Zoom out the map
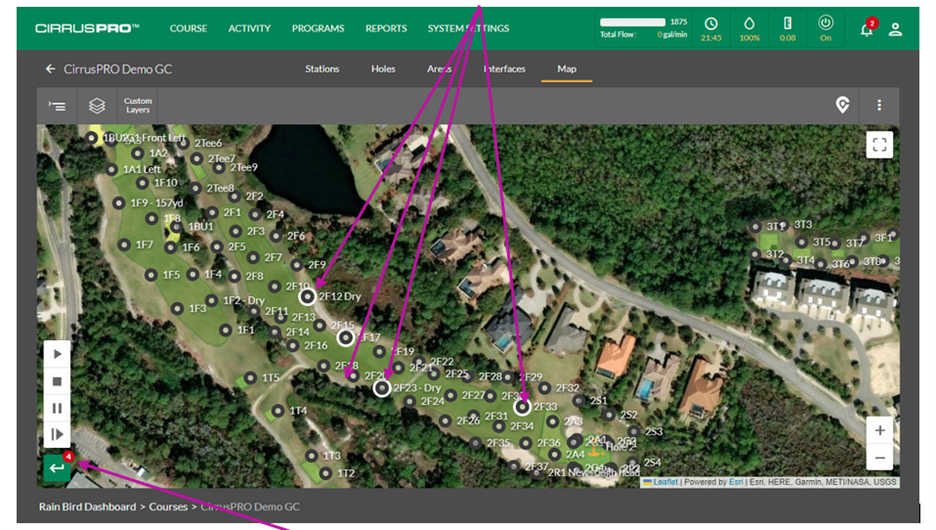The image size is (936, 530). pos(880,458)
